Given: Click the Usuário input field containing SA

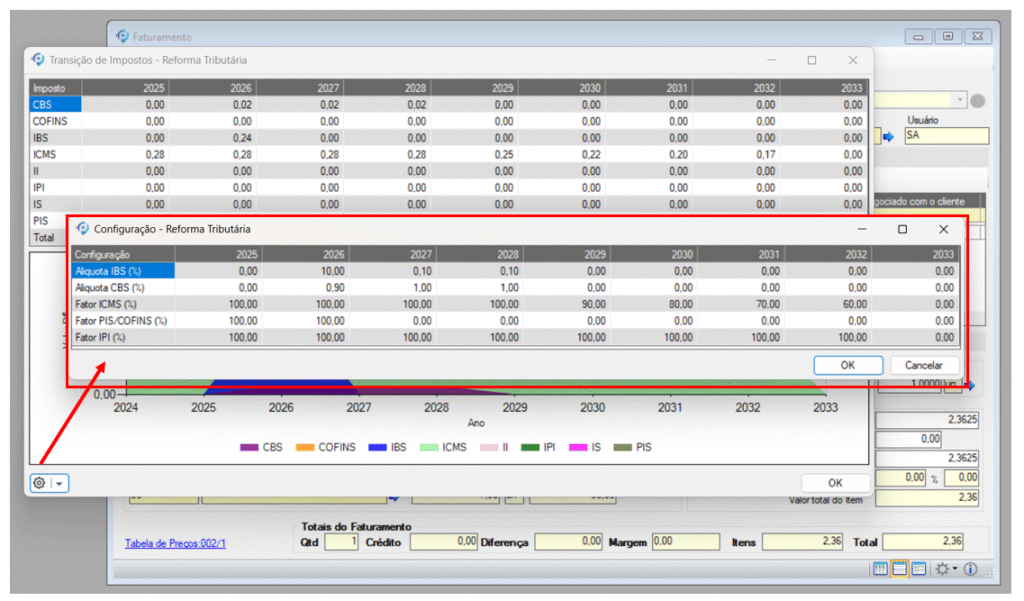Looking at the screenshot, I should pyautogui.click(x=945, y=136).
